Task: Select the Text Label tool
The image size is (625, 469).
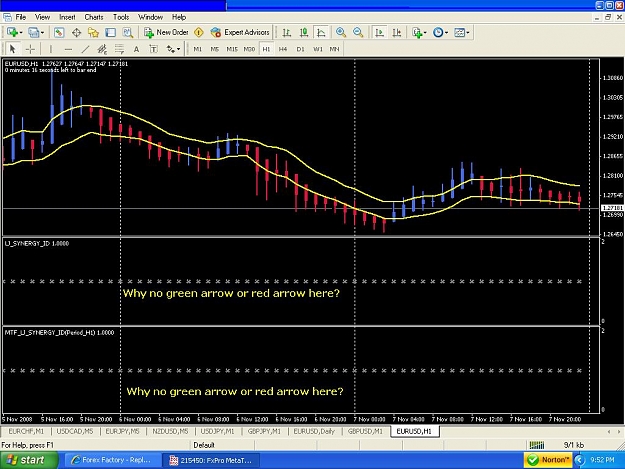Action: pos(153,49)
